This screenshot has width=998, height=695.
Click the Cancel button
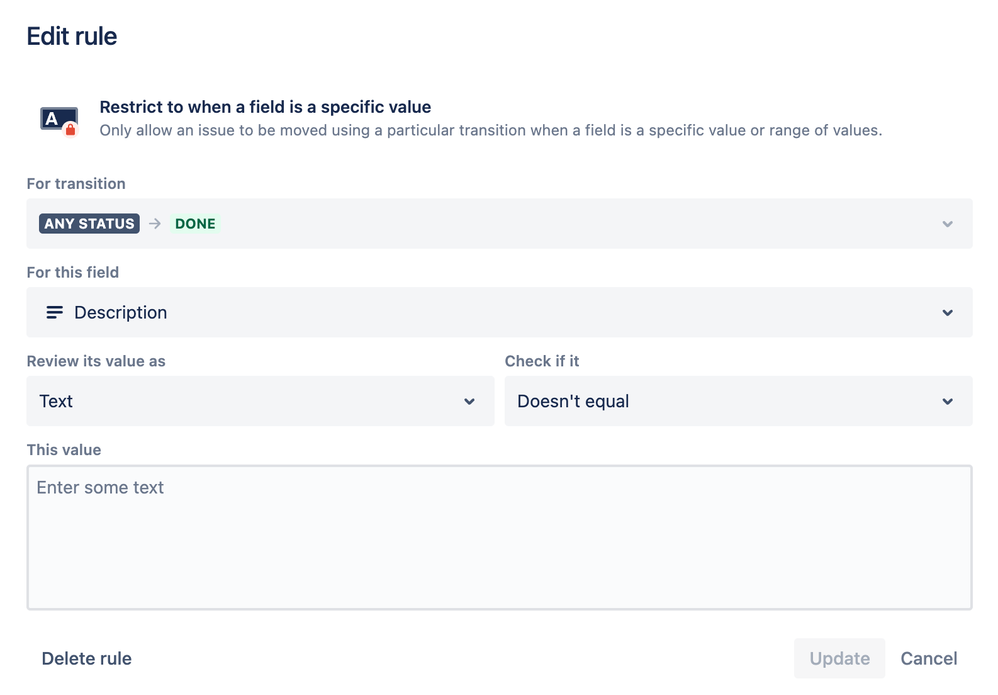(x=929, y=659)
